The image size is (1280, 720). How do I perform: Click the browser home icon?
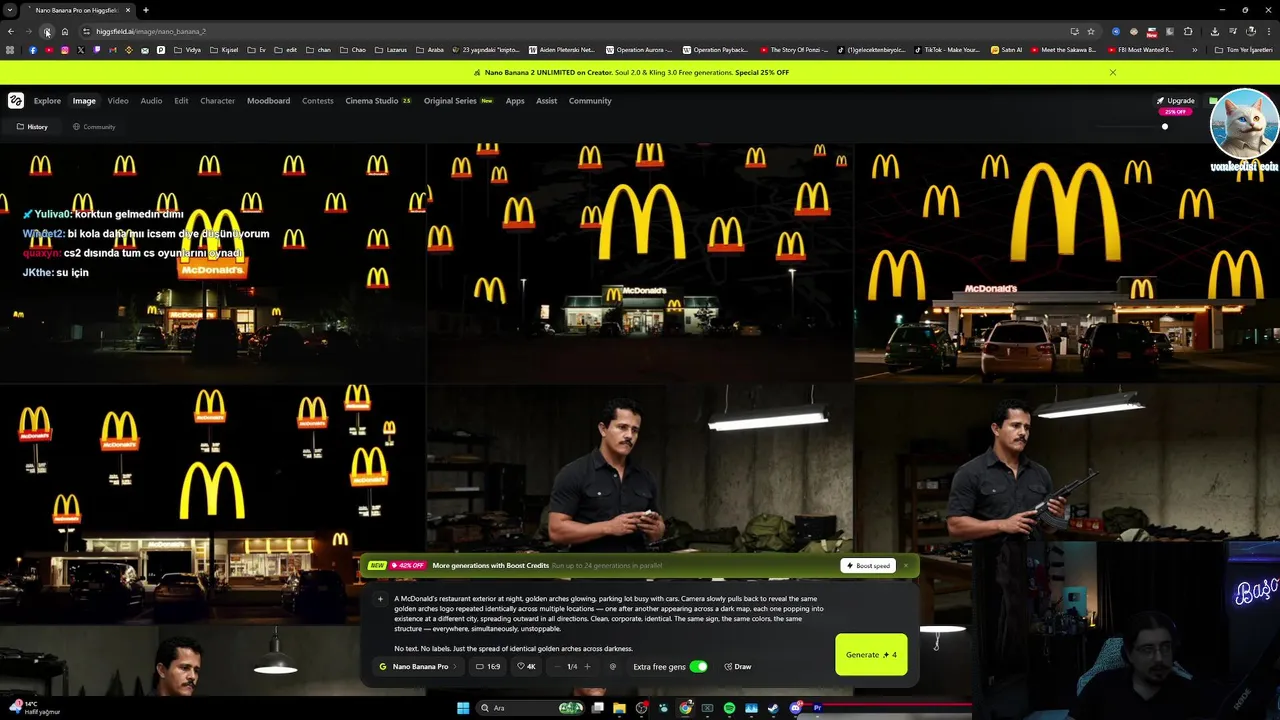click(65, 32)
